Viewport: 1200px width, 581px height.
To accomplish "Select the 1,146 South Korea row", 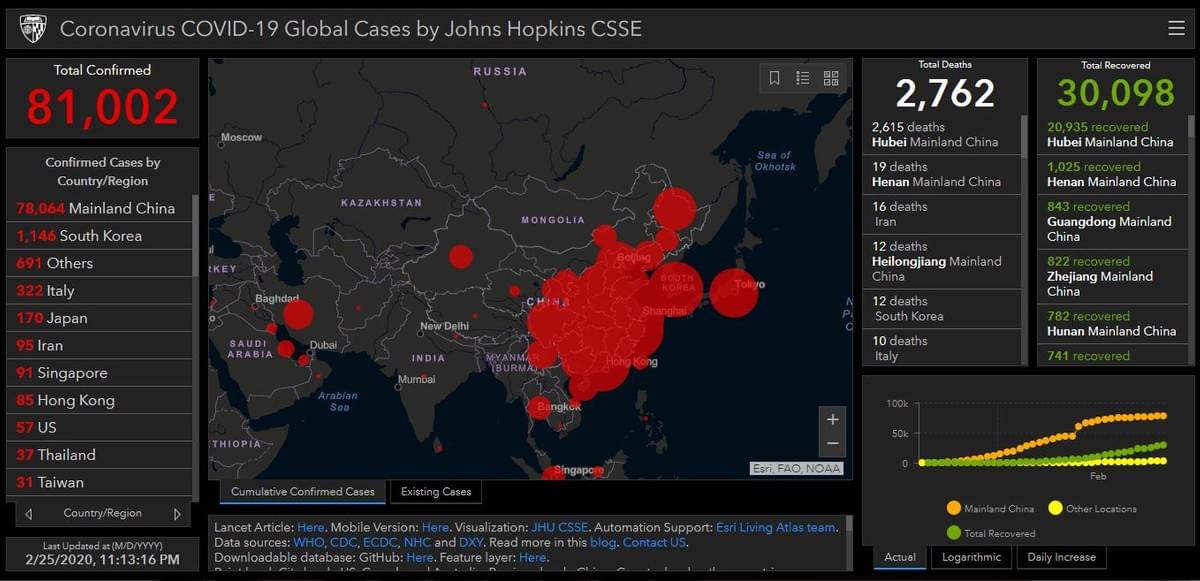I will pyautogui.click(x=97, y=236).
